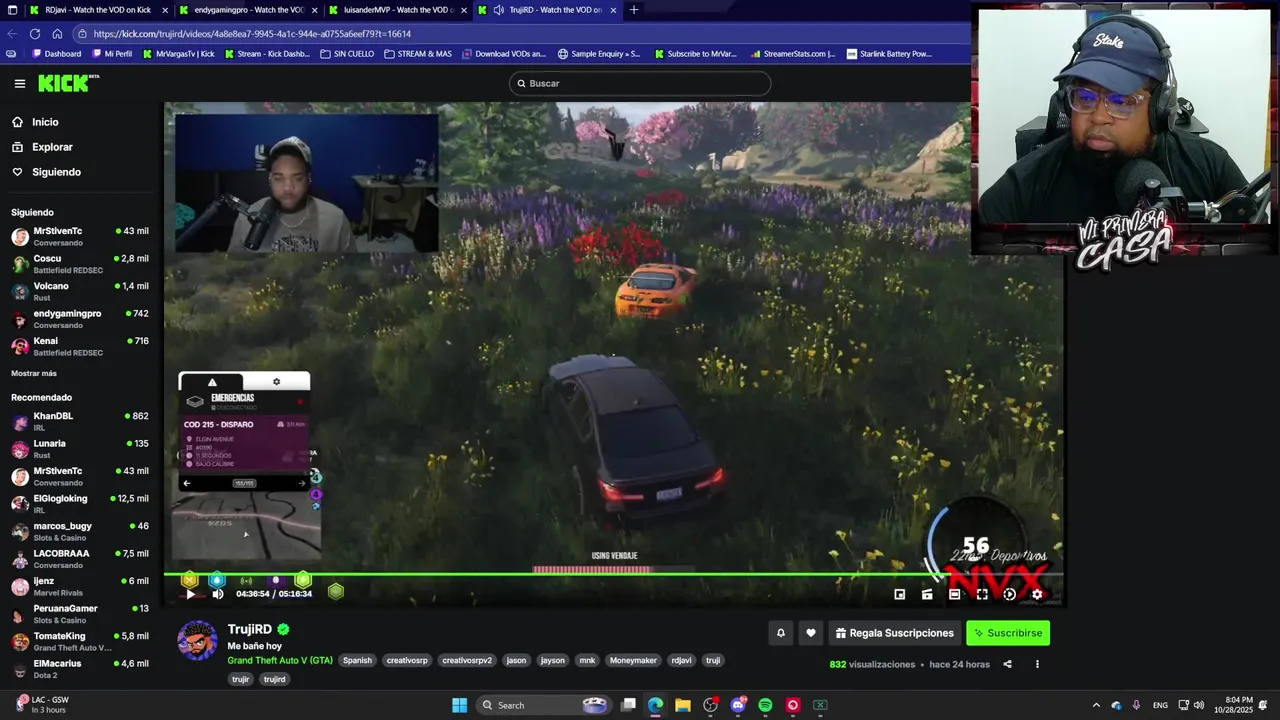
Task: Select the rdjavi tag
Action: coord(681,661)
